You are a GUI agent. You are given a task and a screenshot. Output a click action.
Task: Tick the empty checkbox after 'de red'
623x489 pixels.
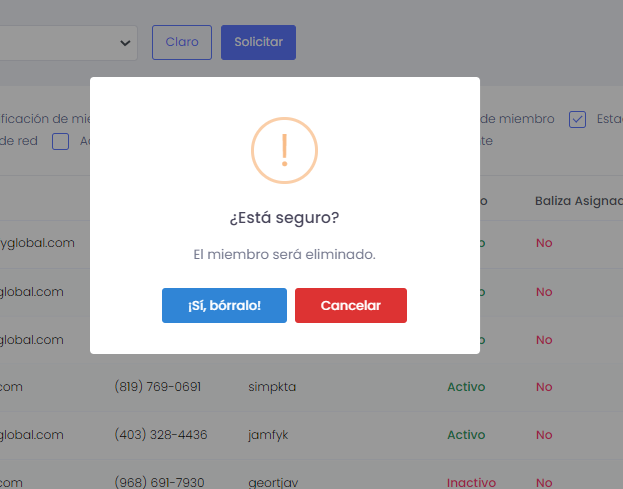tap(60, 141)
